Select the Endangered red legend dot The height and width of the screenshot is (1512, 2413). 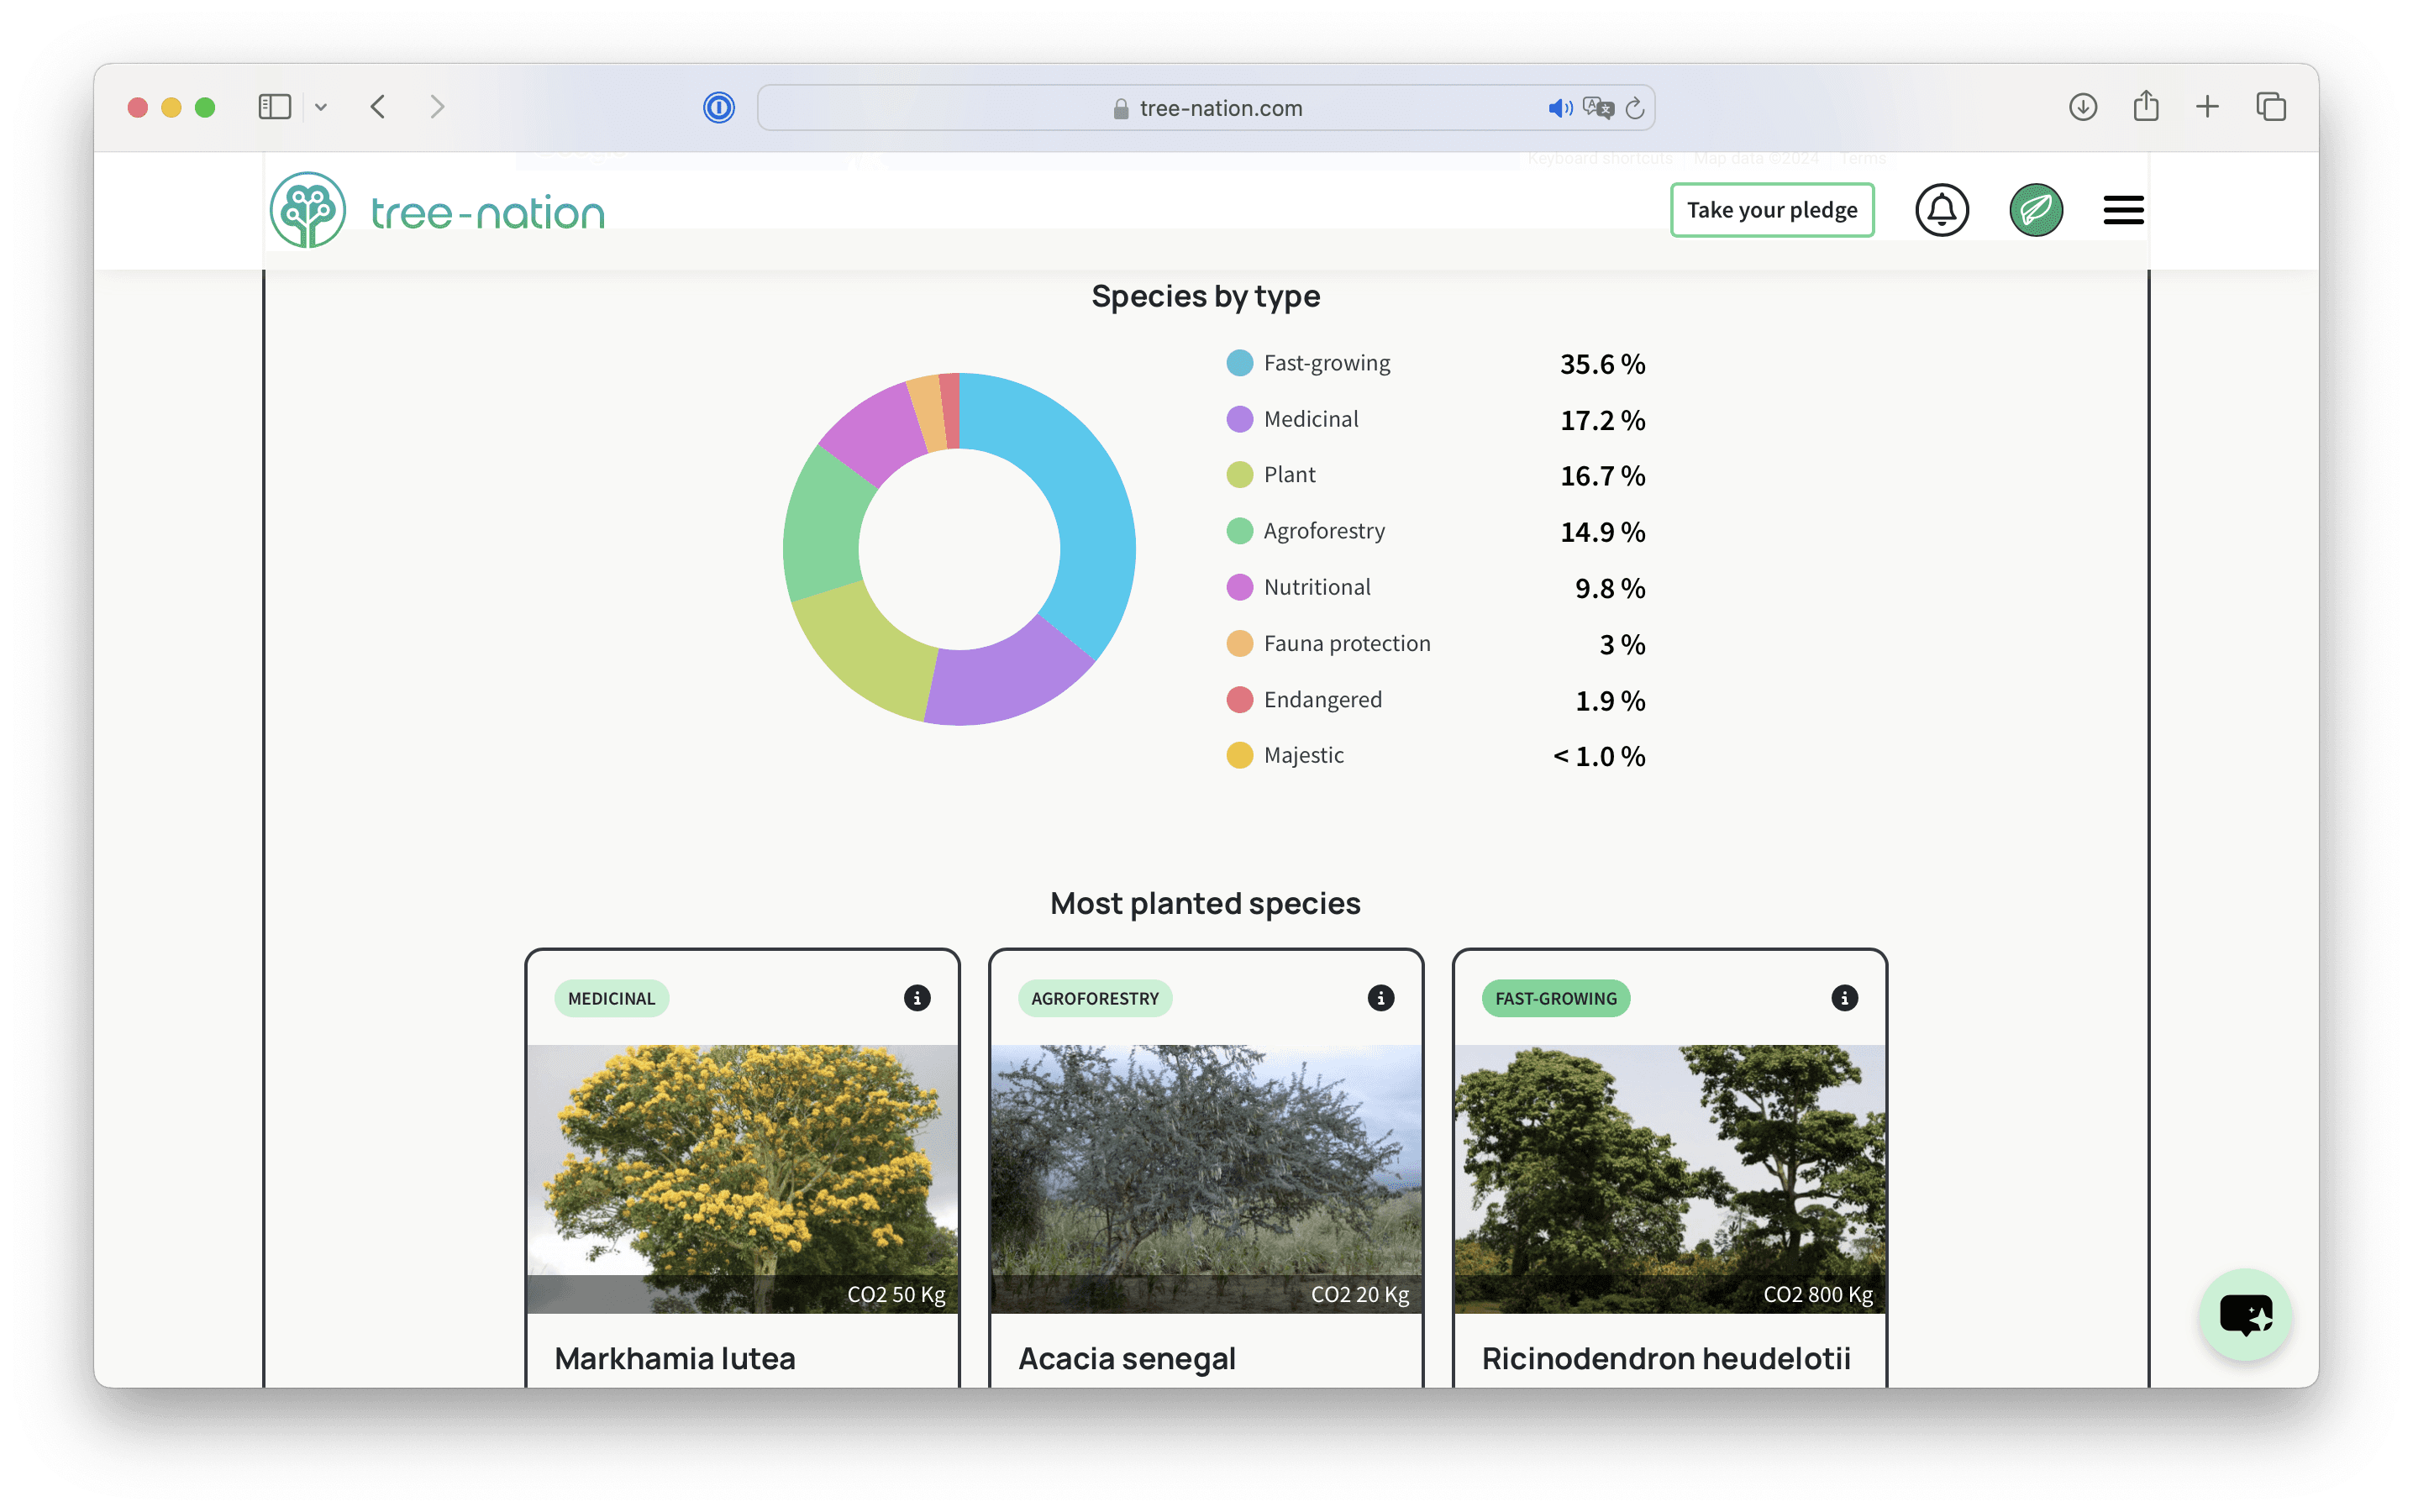pos(1240,699)
